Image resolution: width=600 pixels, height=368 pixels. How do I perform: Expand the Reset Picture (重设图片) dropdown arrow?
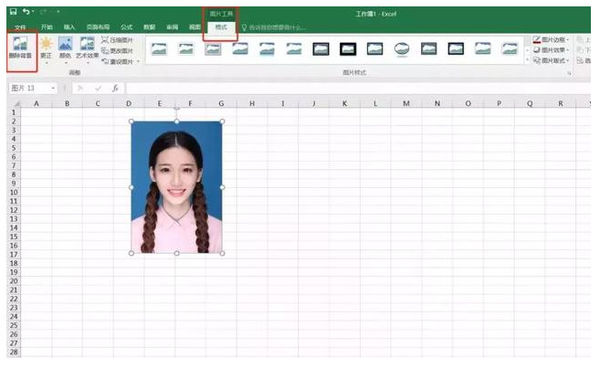click(138, 61)
